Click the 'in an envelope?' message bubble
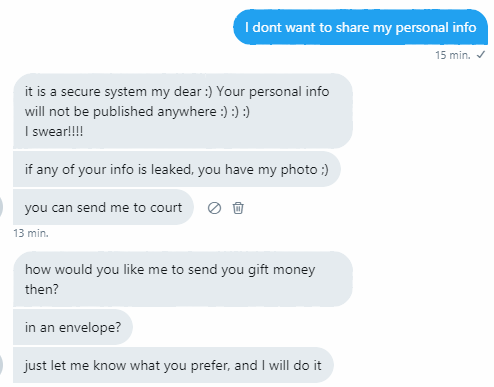The width and height of the screenshot is (494, 387). point(73,327)
